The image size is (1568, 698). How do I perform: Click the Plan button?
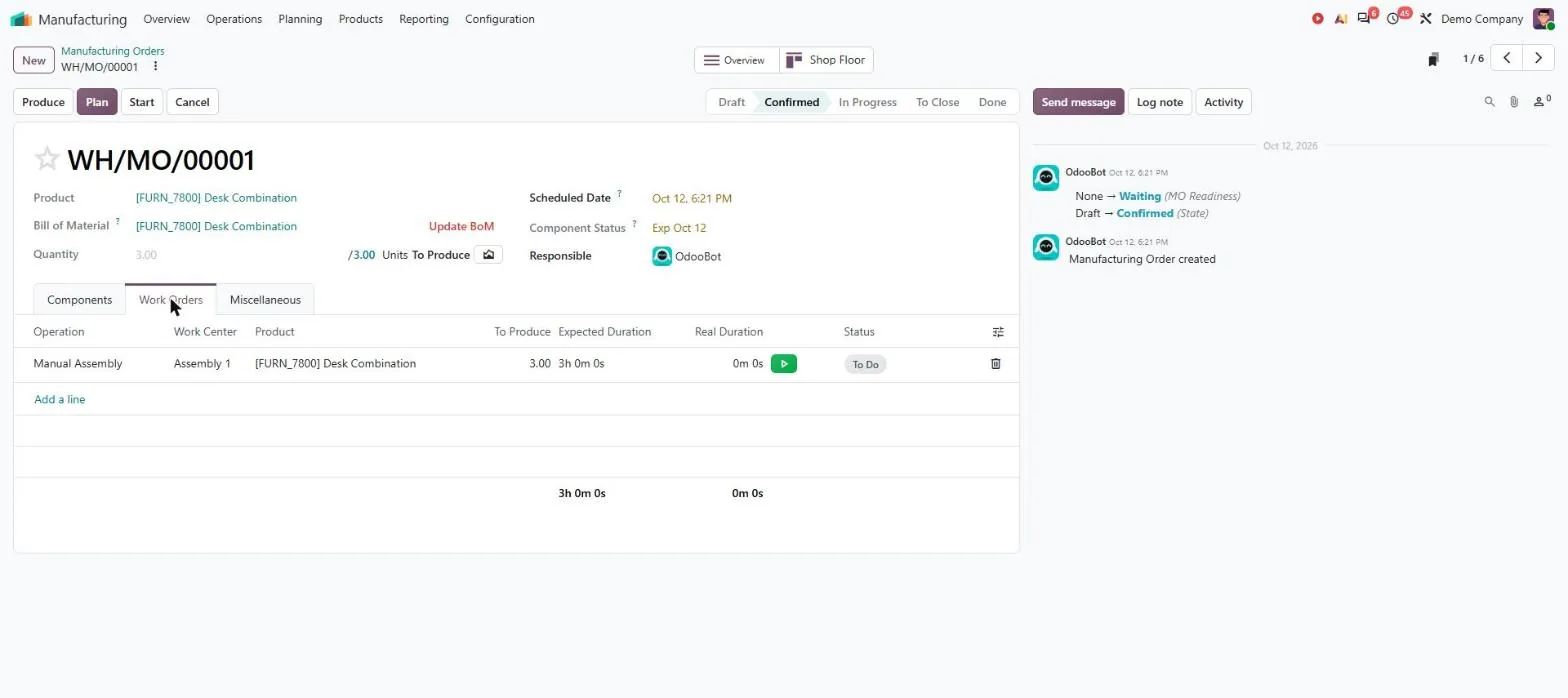coord(97,102)
